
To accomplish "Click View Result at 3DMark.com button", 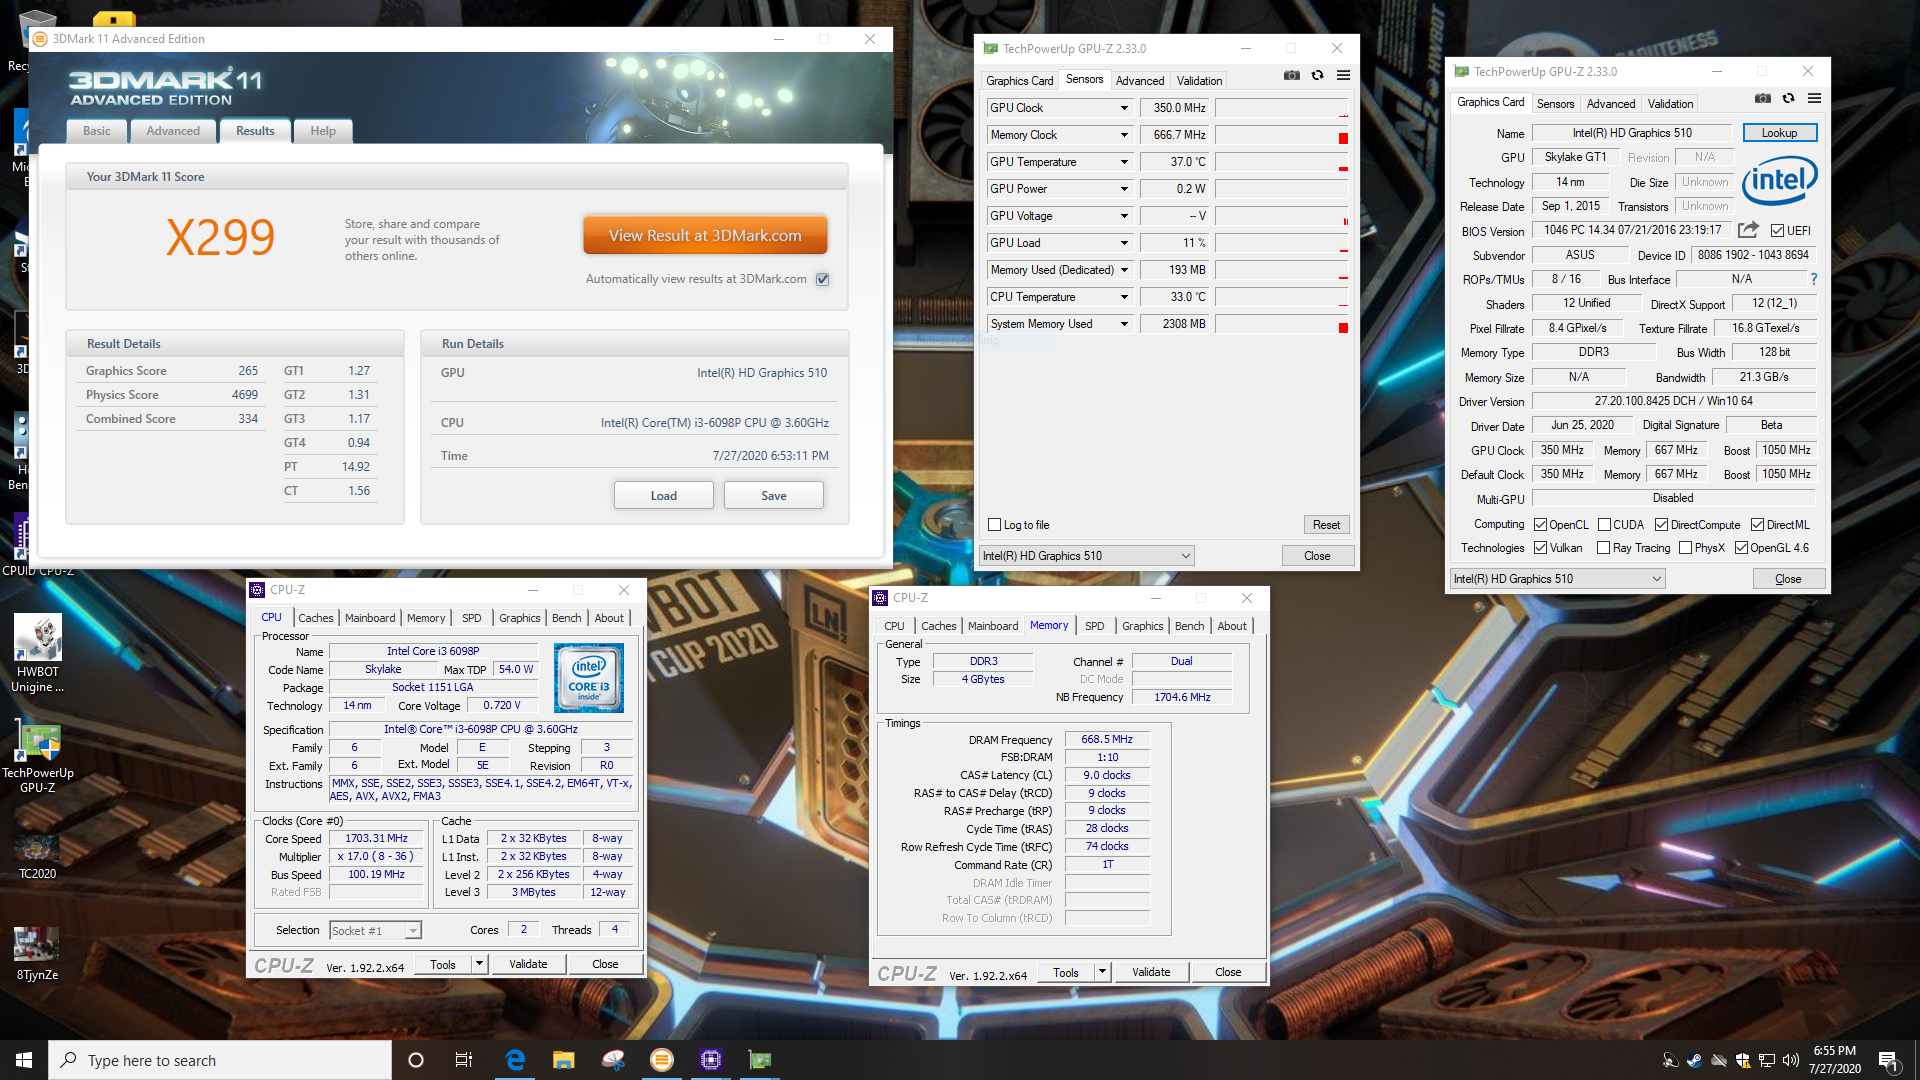I will click(x=705, y=236).
